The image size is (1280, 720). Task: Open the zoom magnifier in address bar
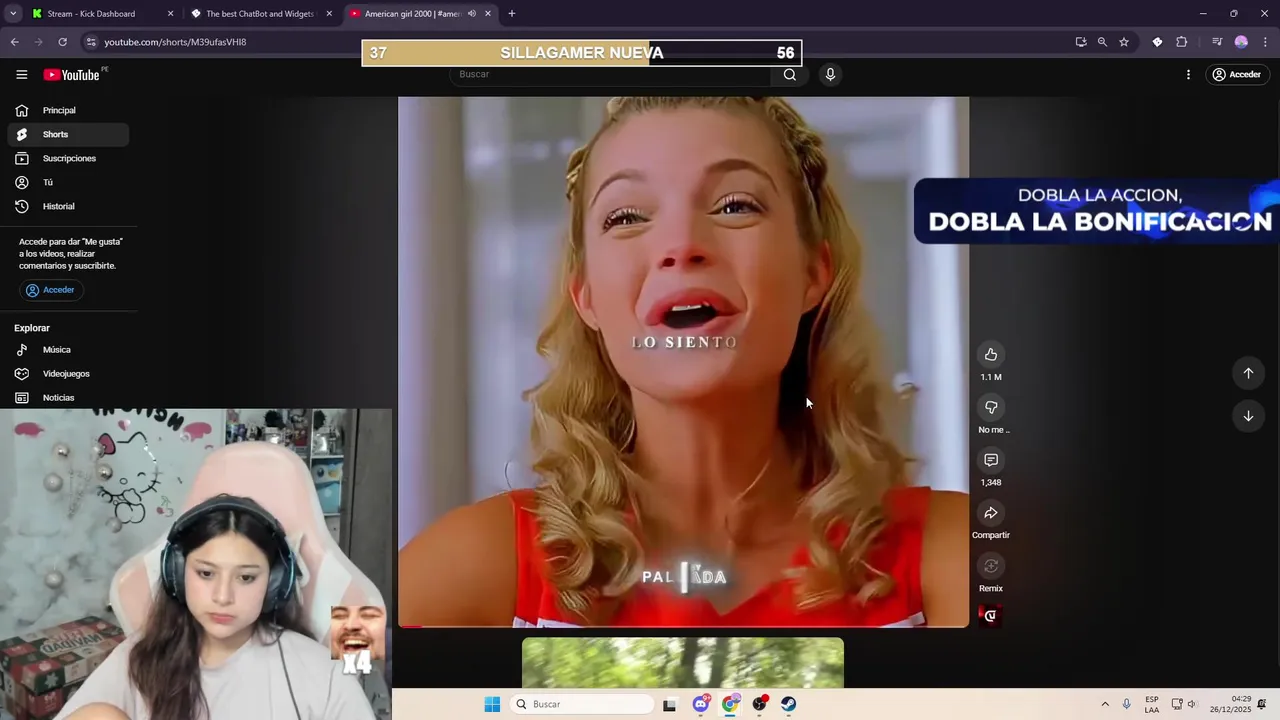pyautogui.click(x=1102, y=42)
